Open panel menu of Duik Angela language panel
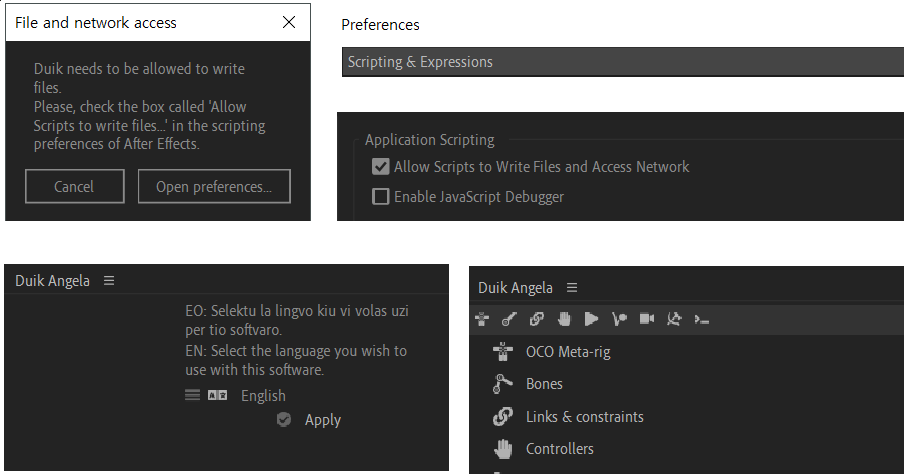904x474 pixels. pos(109,280)
